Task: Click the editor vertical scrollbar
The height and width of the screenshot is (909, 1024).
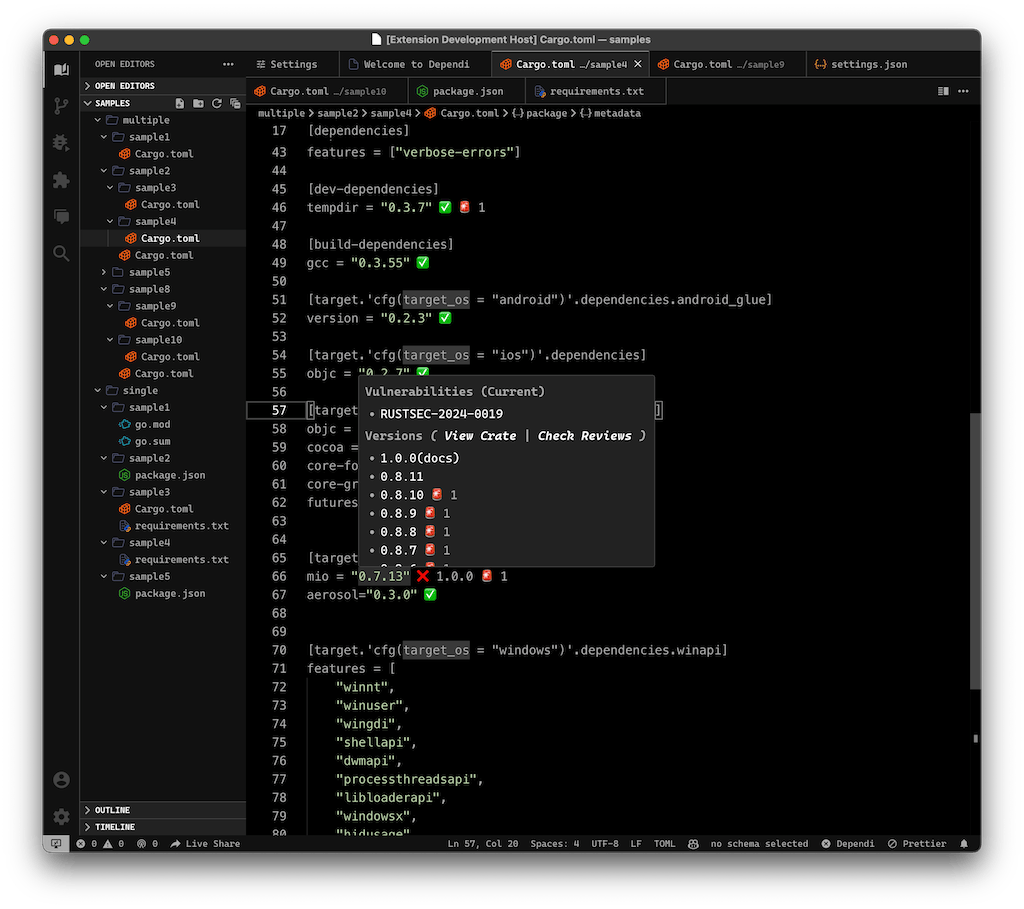Action: [975, 550]
